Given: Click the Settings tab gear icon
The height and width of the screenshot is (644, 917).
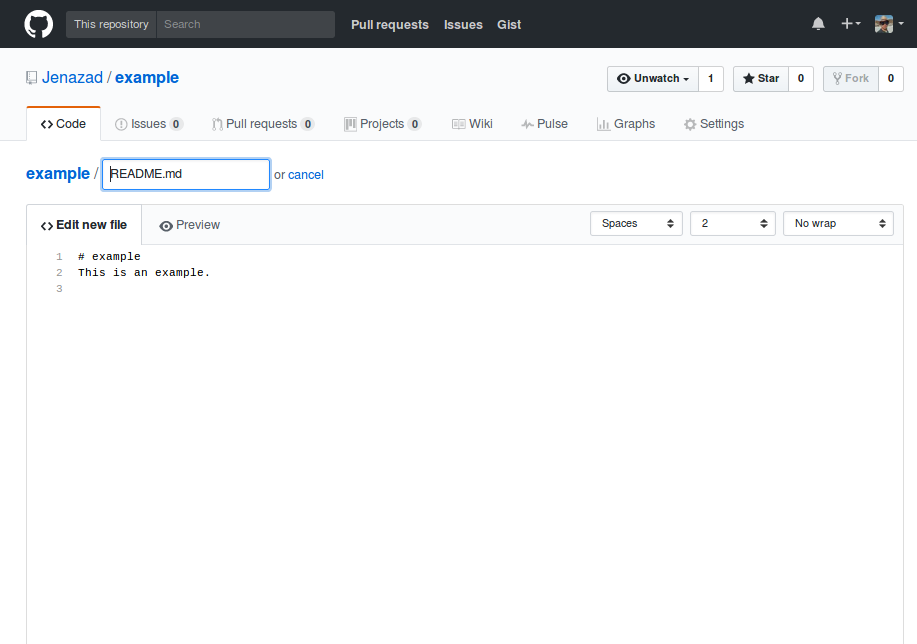Looking at the screenshot, I should (x=690, y=125).
